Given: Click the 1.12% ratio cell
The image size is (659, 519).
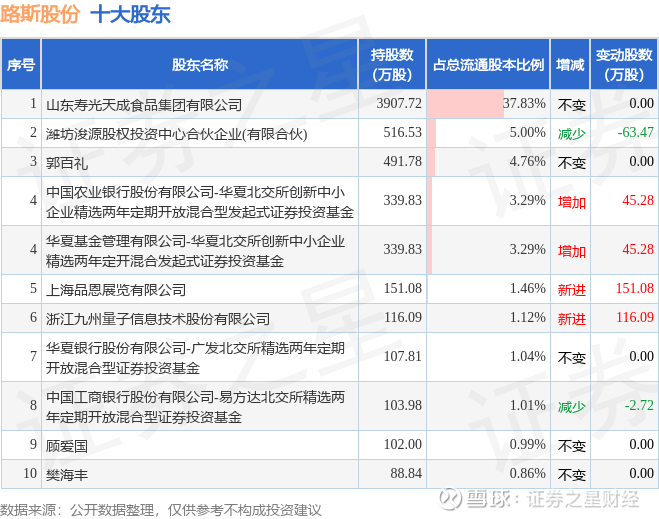Looking at the screenshot, I should click(x=488, y=318).
